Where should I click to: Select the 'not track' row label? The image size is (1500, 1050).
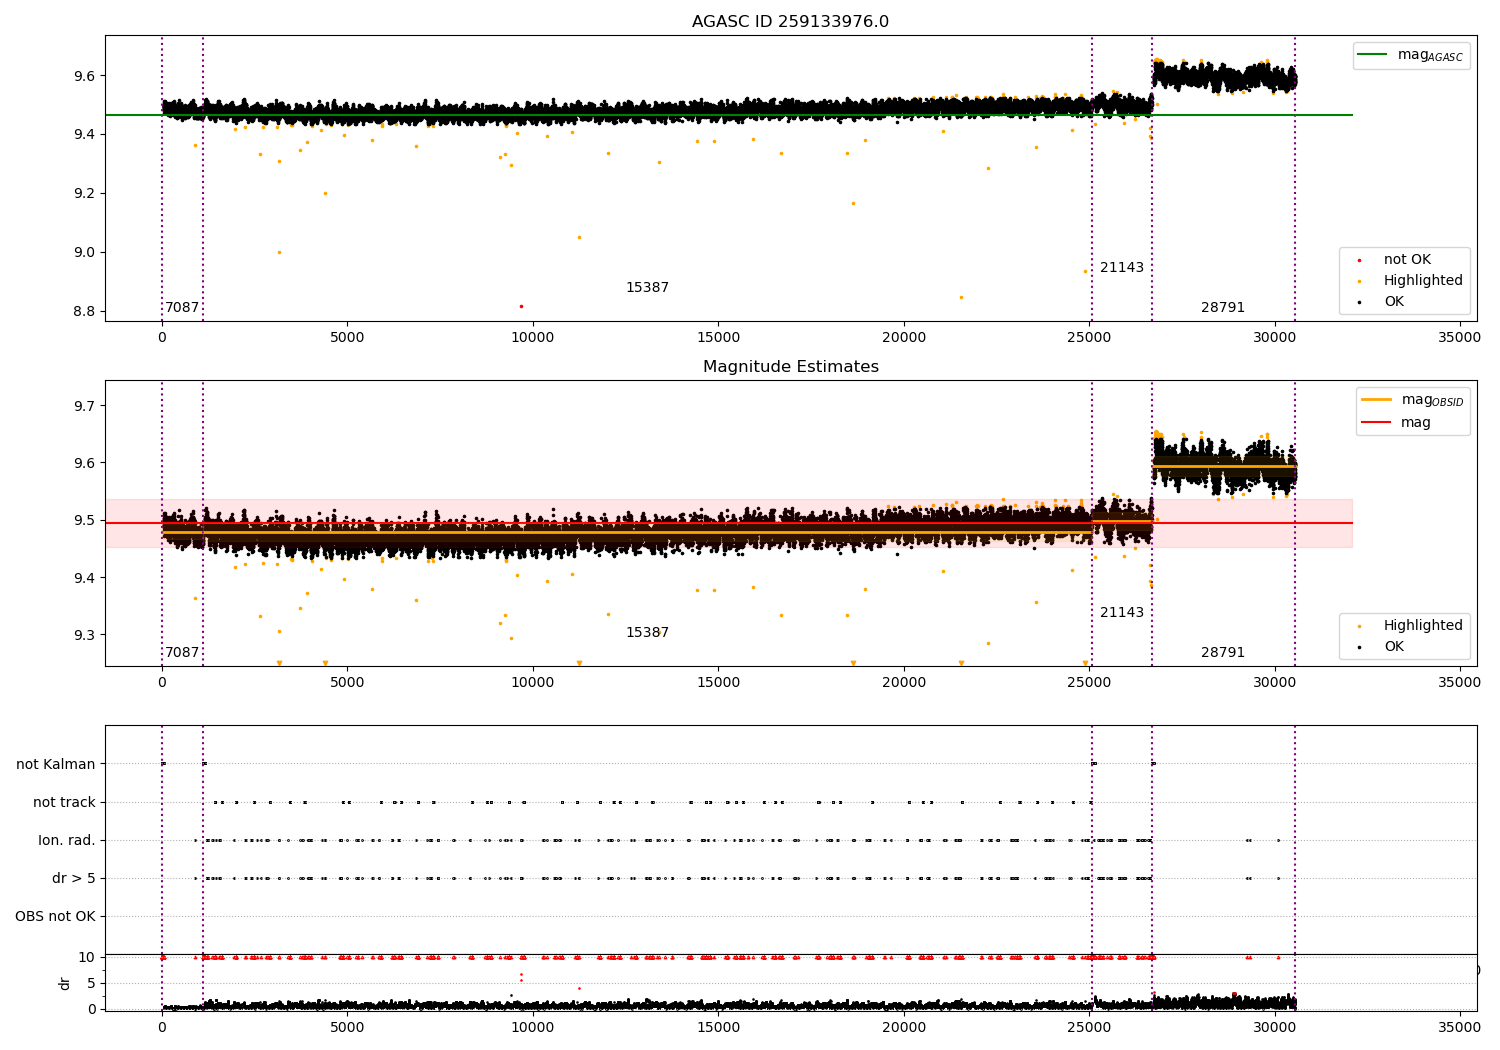tap(64, 802)
